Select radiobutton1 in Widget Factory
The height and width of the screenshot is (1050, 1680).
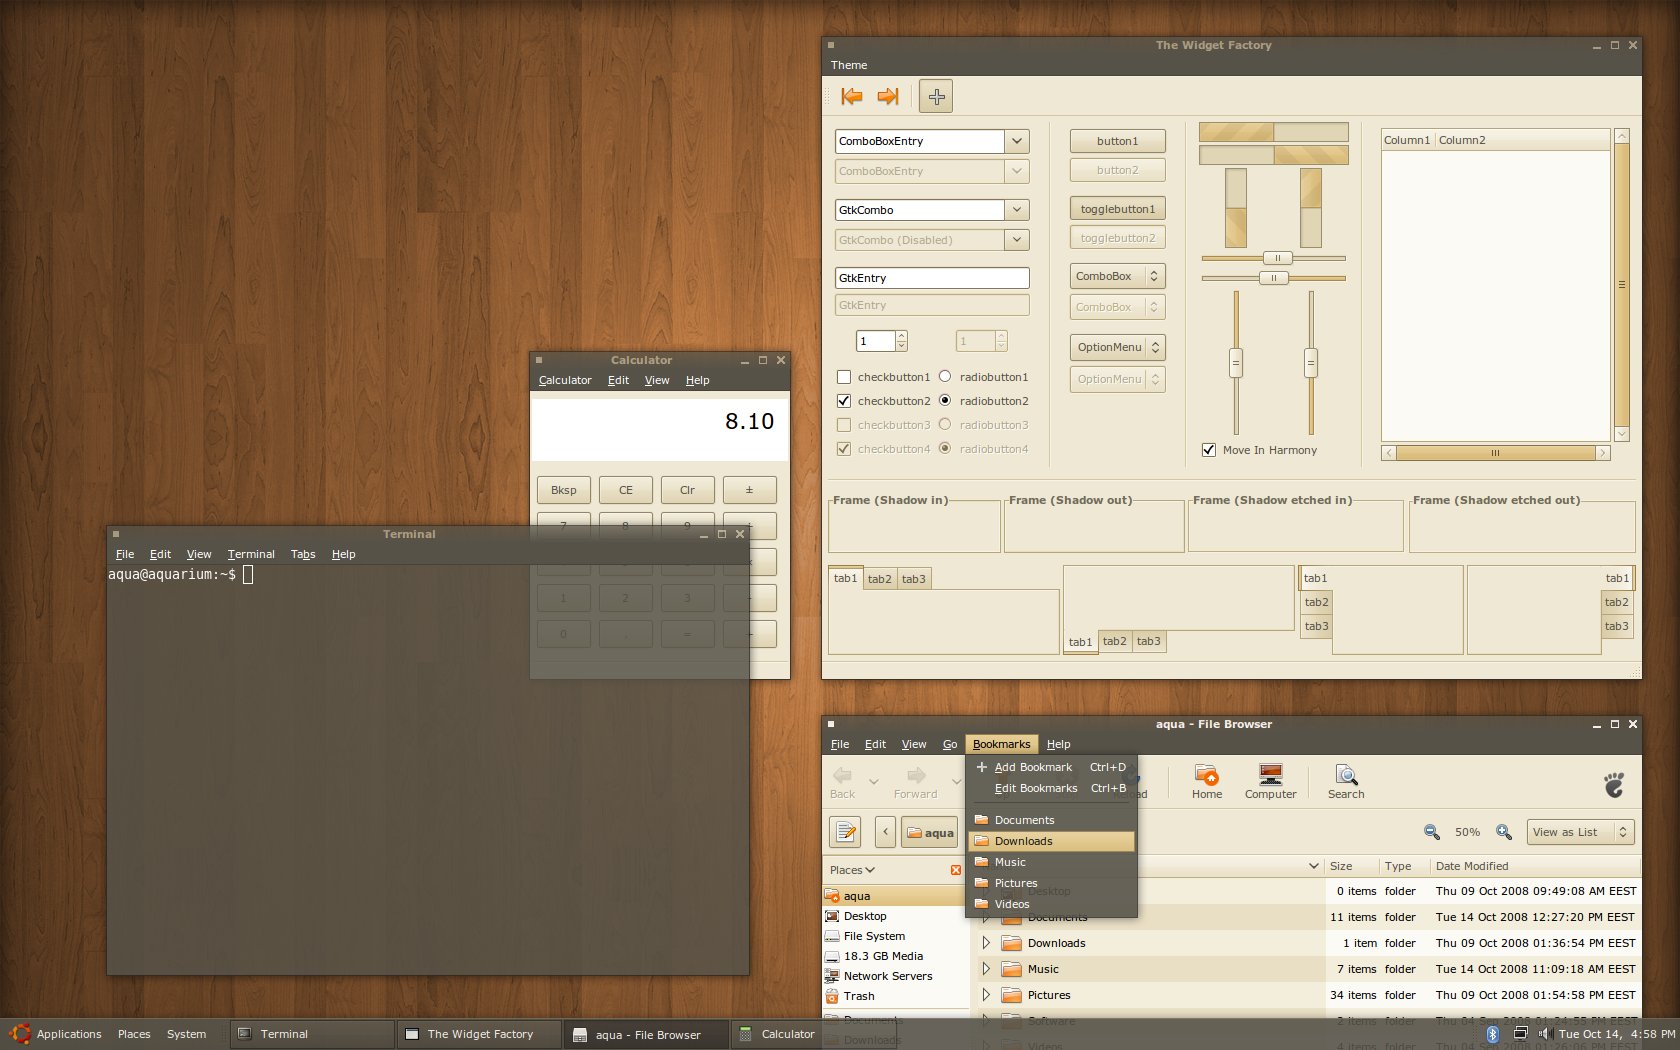pos(944,376)
